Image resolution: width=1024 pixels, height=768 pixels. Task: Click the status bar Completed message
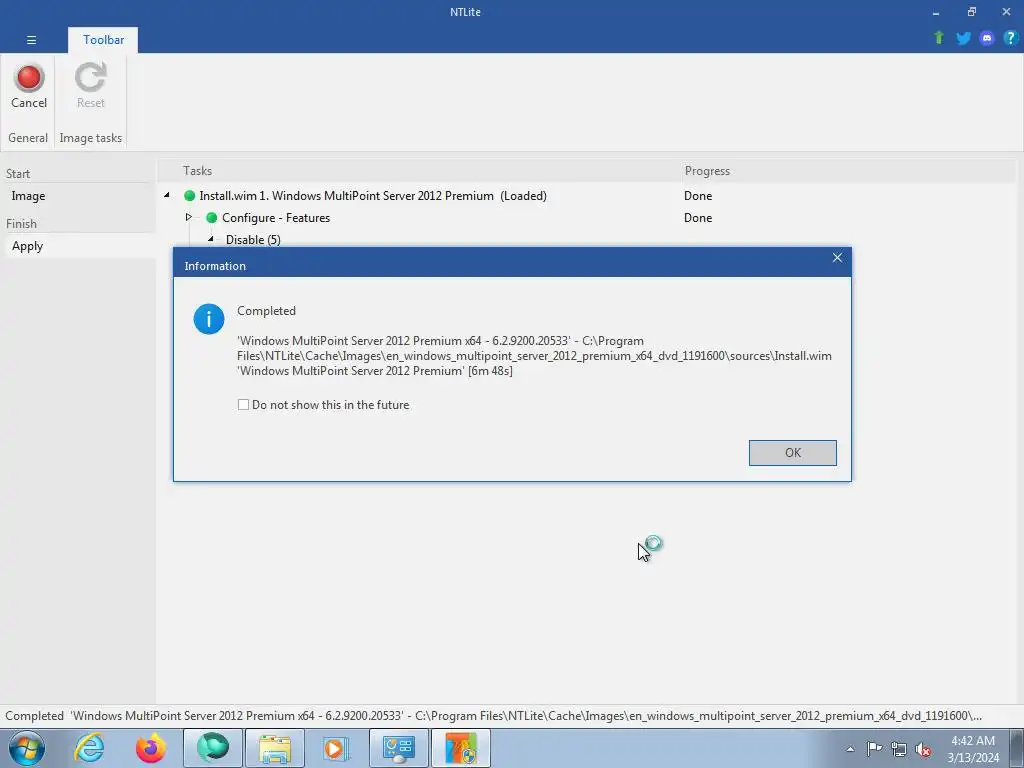[x=493, y=716]
